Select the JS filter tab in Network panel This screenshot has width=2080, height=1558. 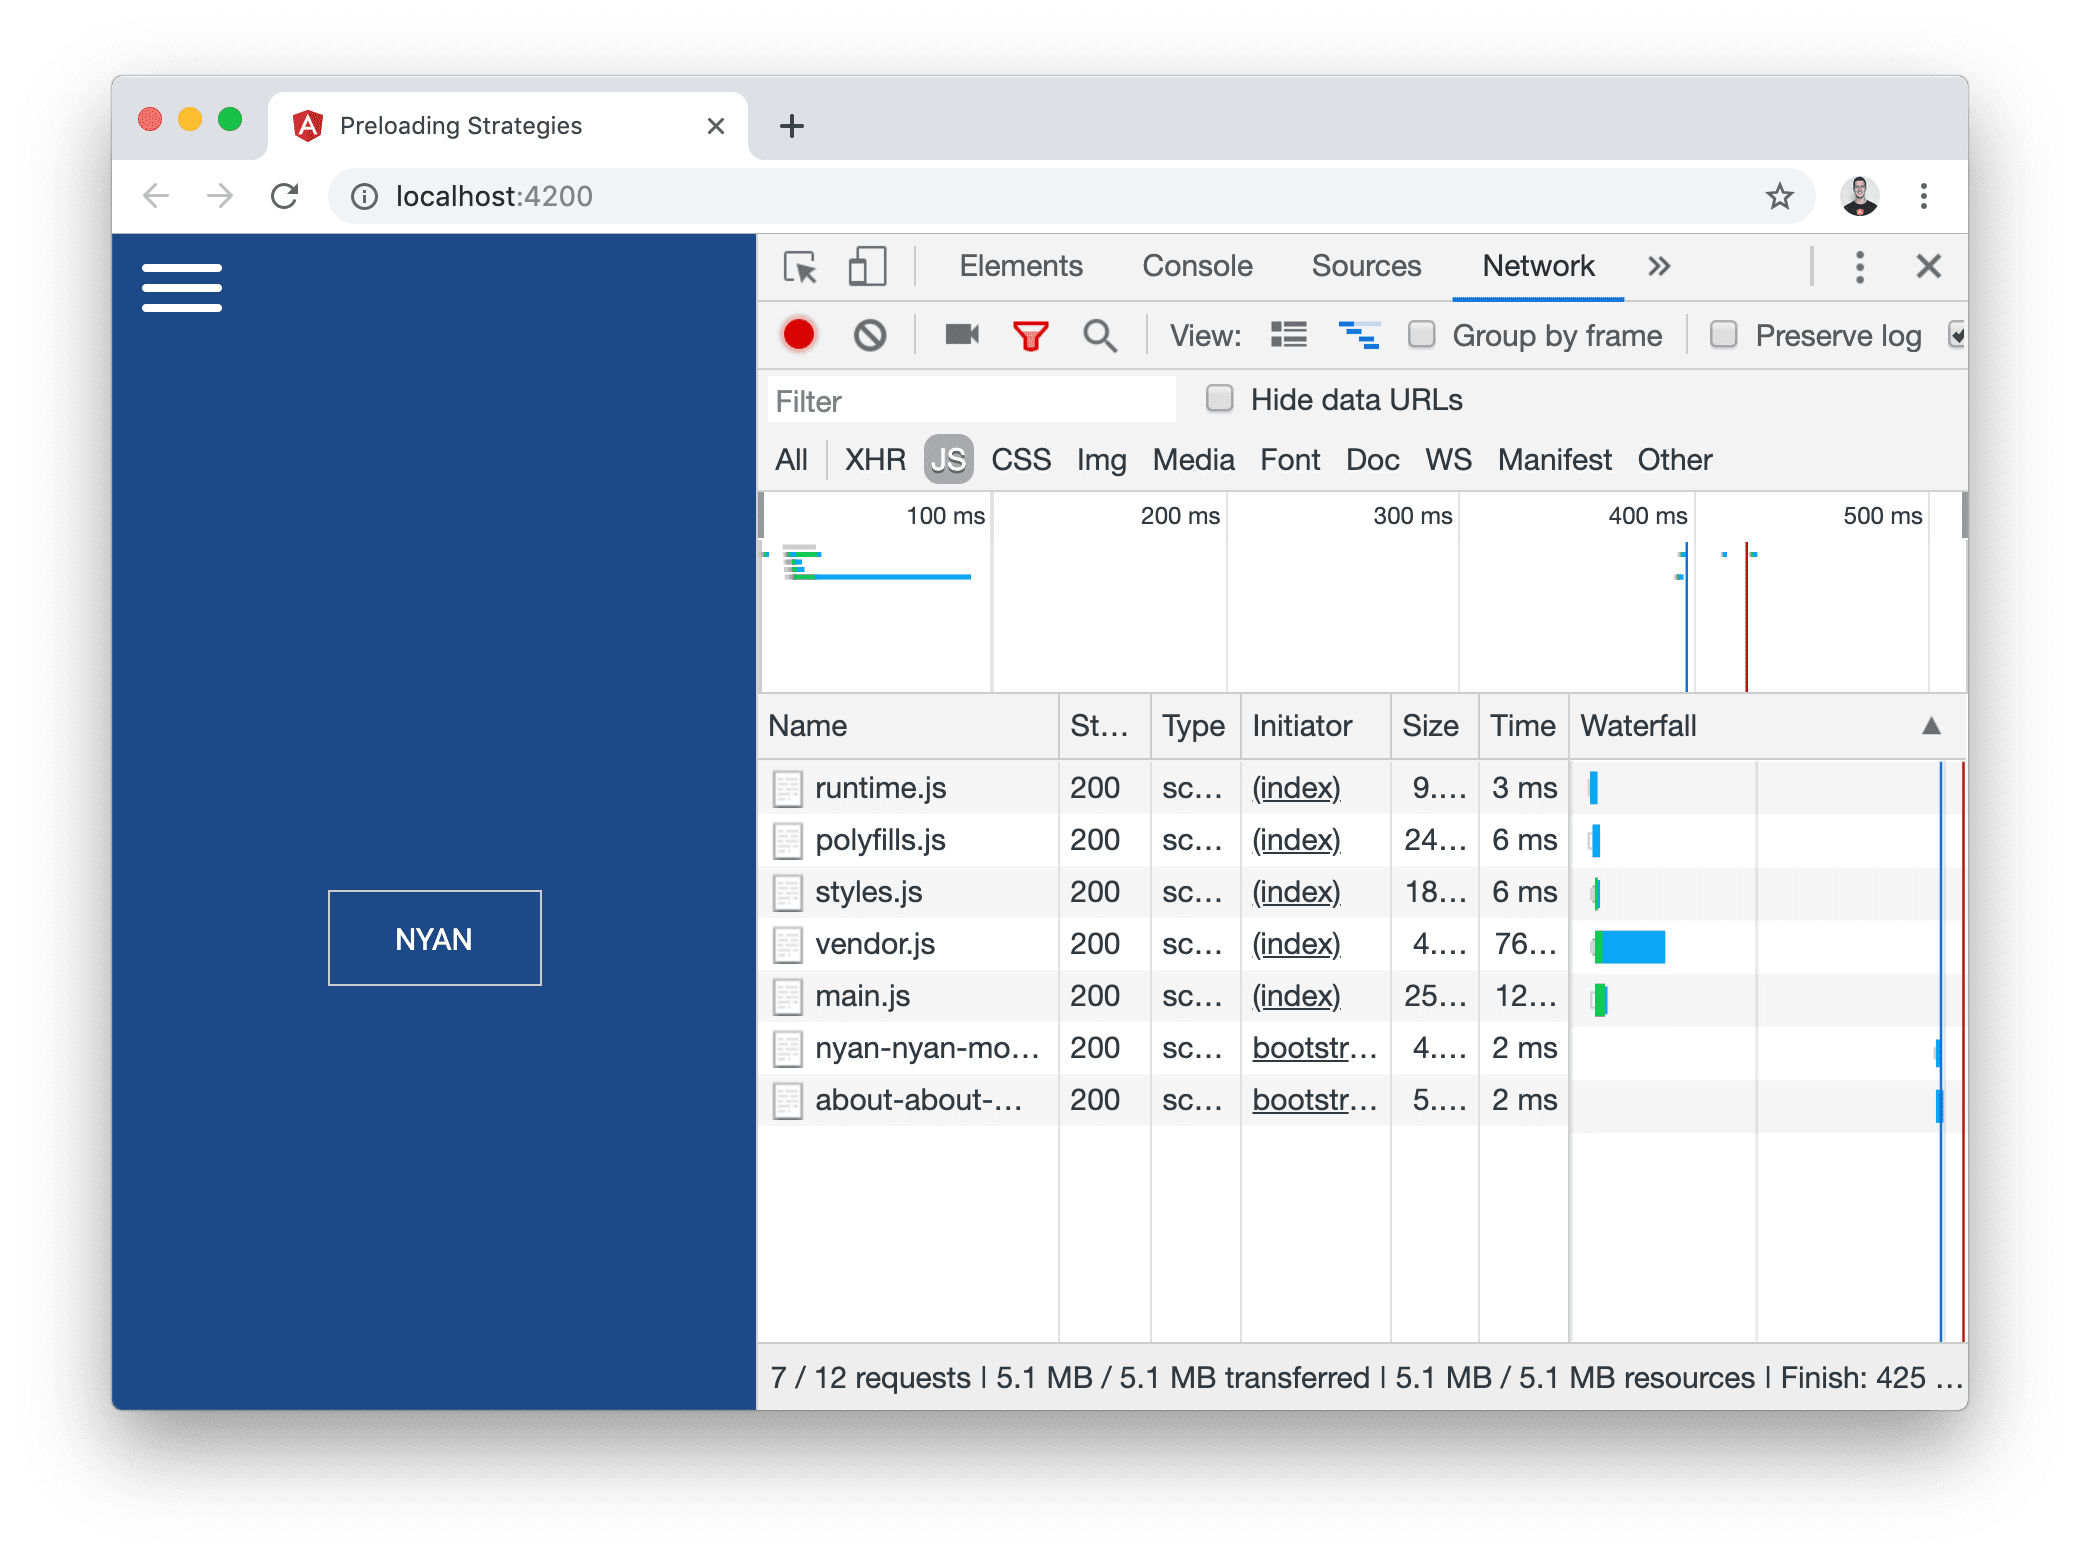pos(948,458)
